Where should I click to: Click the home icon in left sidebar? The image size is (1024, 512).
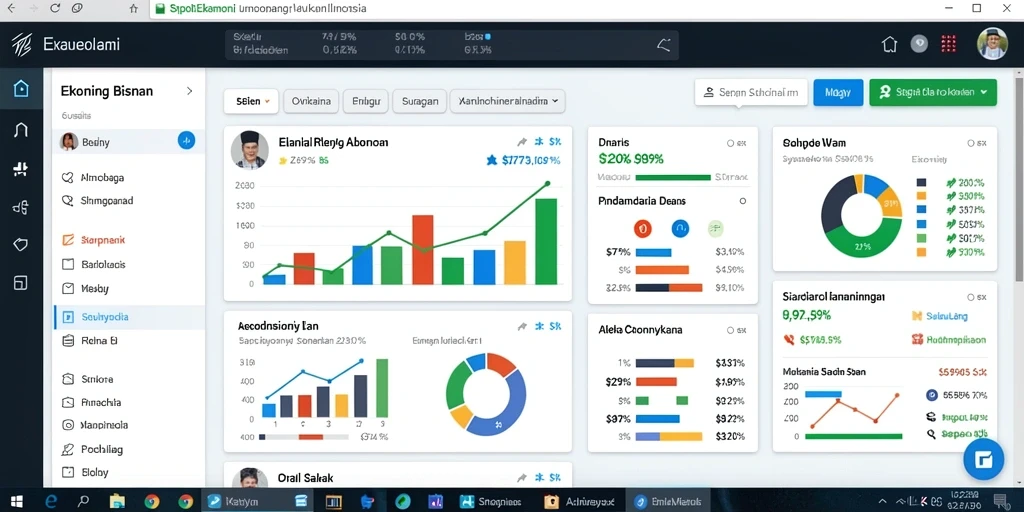(x=21, y=88)
